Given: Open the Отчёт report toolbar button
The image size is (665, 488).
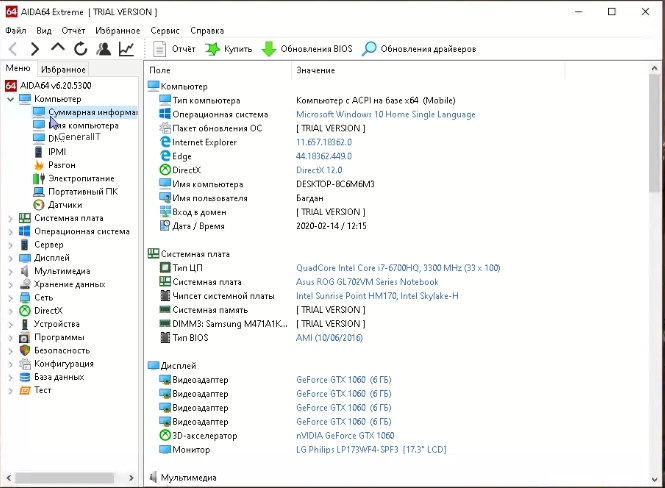Looking at the screenshot, I should point(174,49).
